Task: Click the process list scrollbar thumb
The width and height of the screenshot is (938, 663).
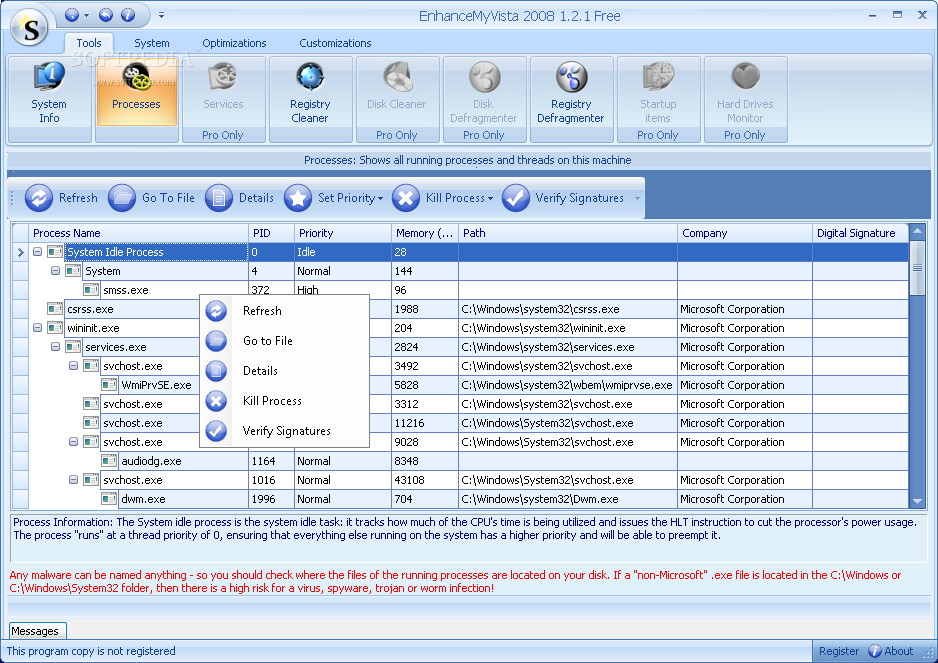Action: [x=917, y=266]
